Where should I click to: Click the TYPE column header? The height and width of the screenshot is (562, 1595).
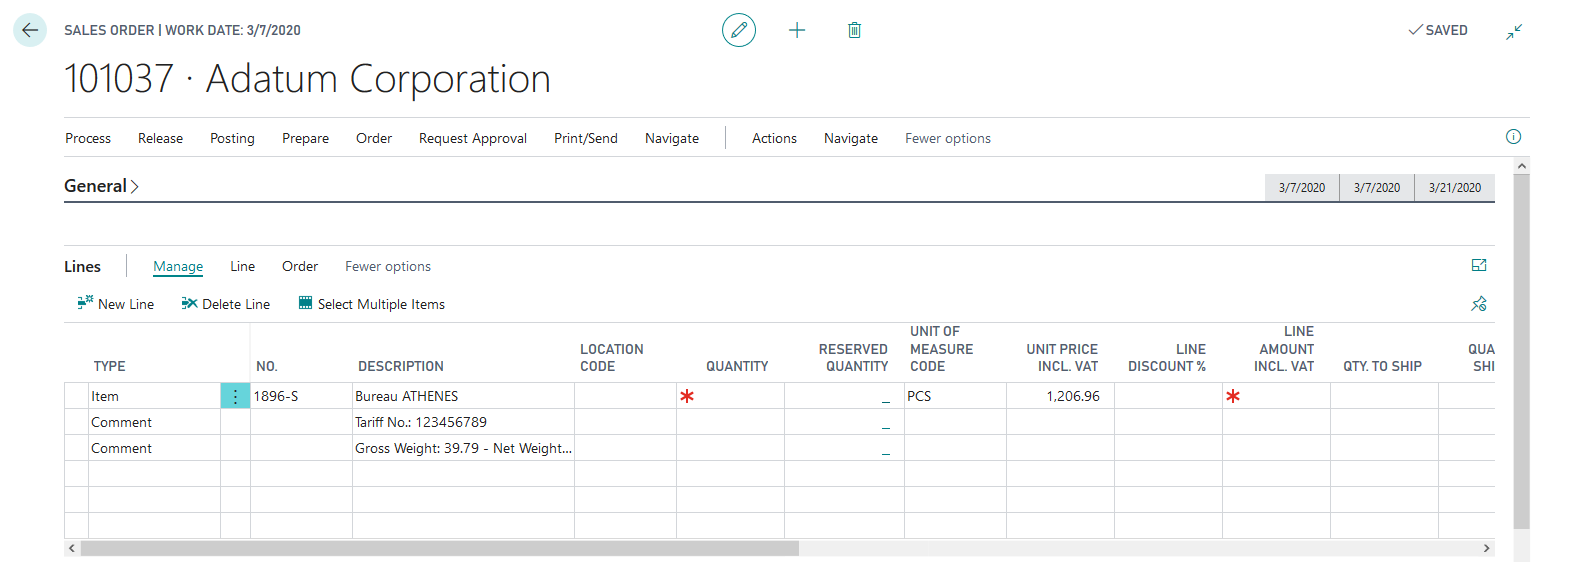109,366
